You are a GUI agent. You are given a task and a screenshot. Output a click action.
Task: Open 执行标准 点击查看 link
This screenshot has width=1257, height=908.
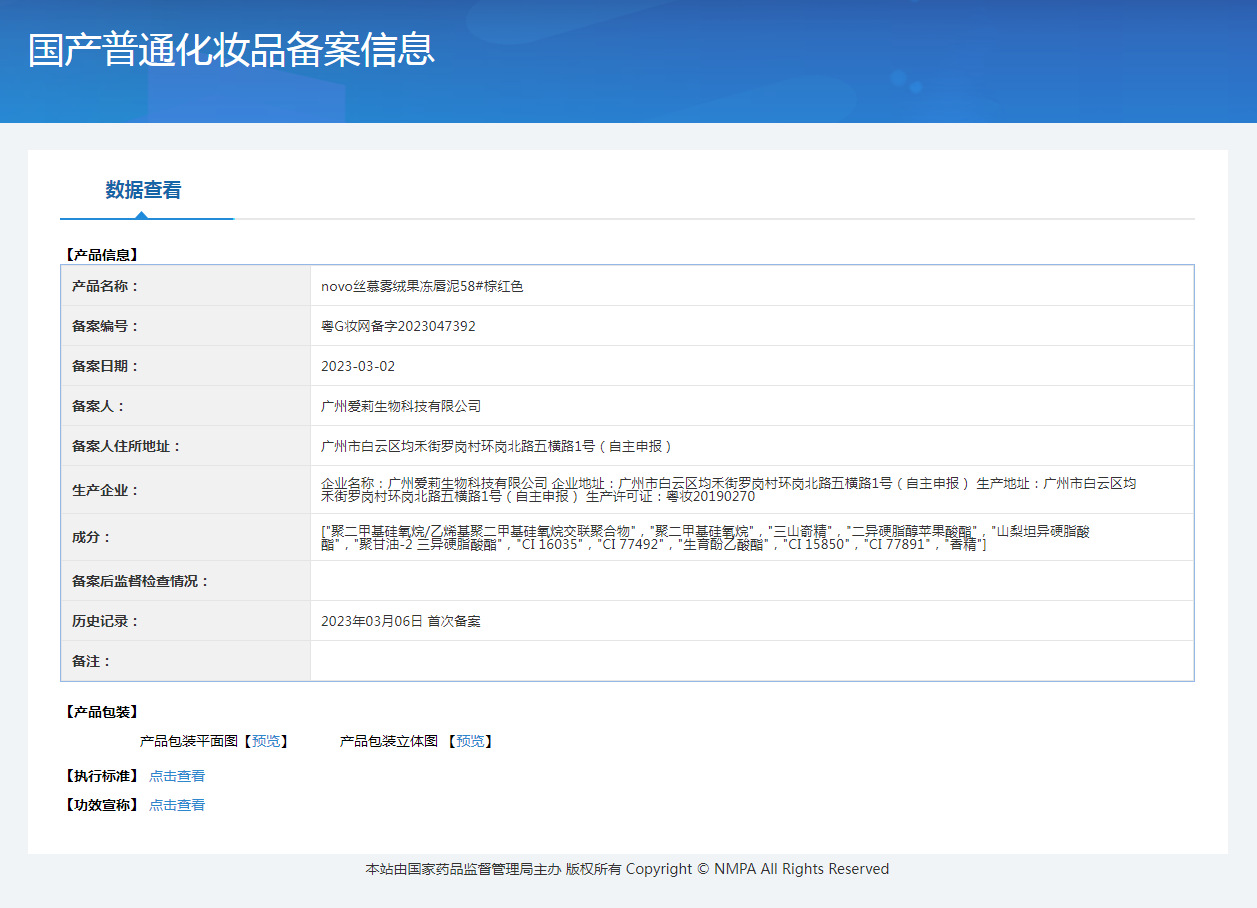[x=177, y=776]
